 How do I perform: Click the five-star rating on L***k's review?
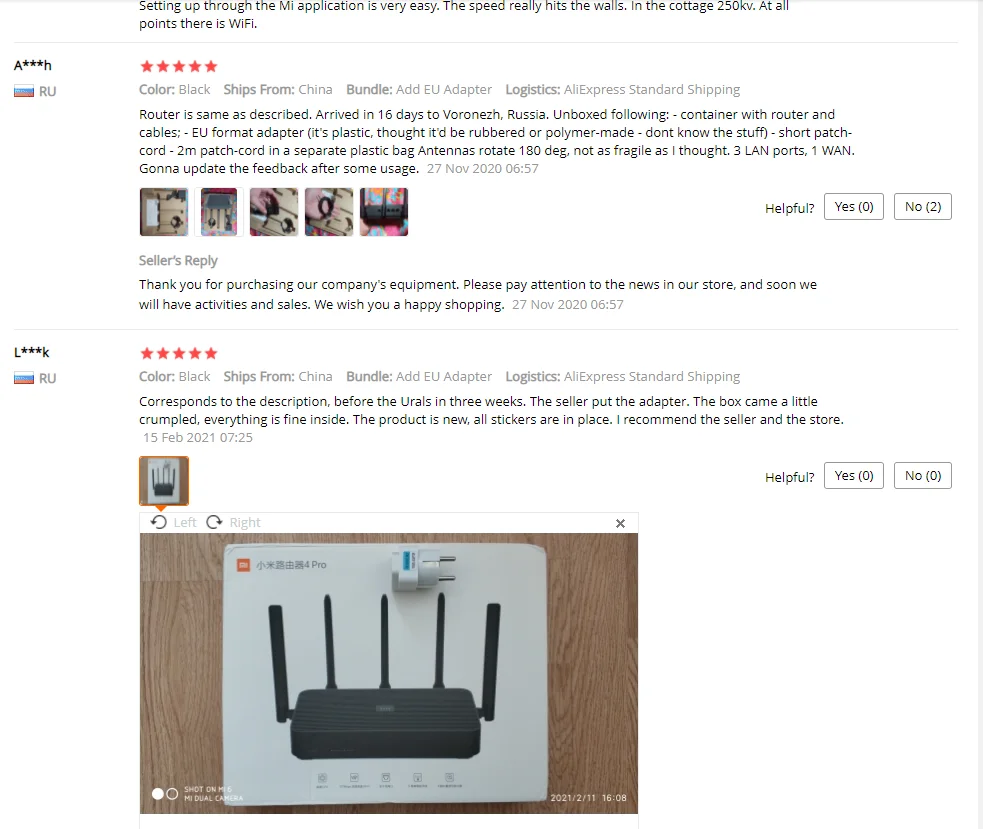tap(179, 354)
